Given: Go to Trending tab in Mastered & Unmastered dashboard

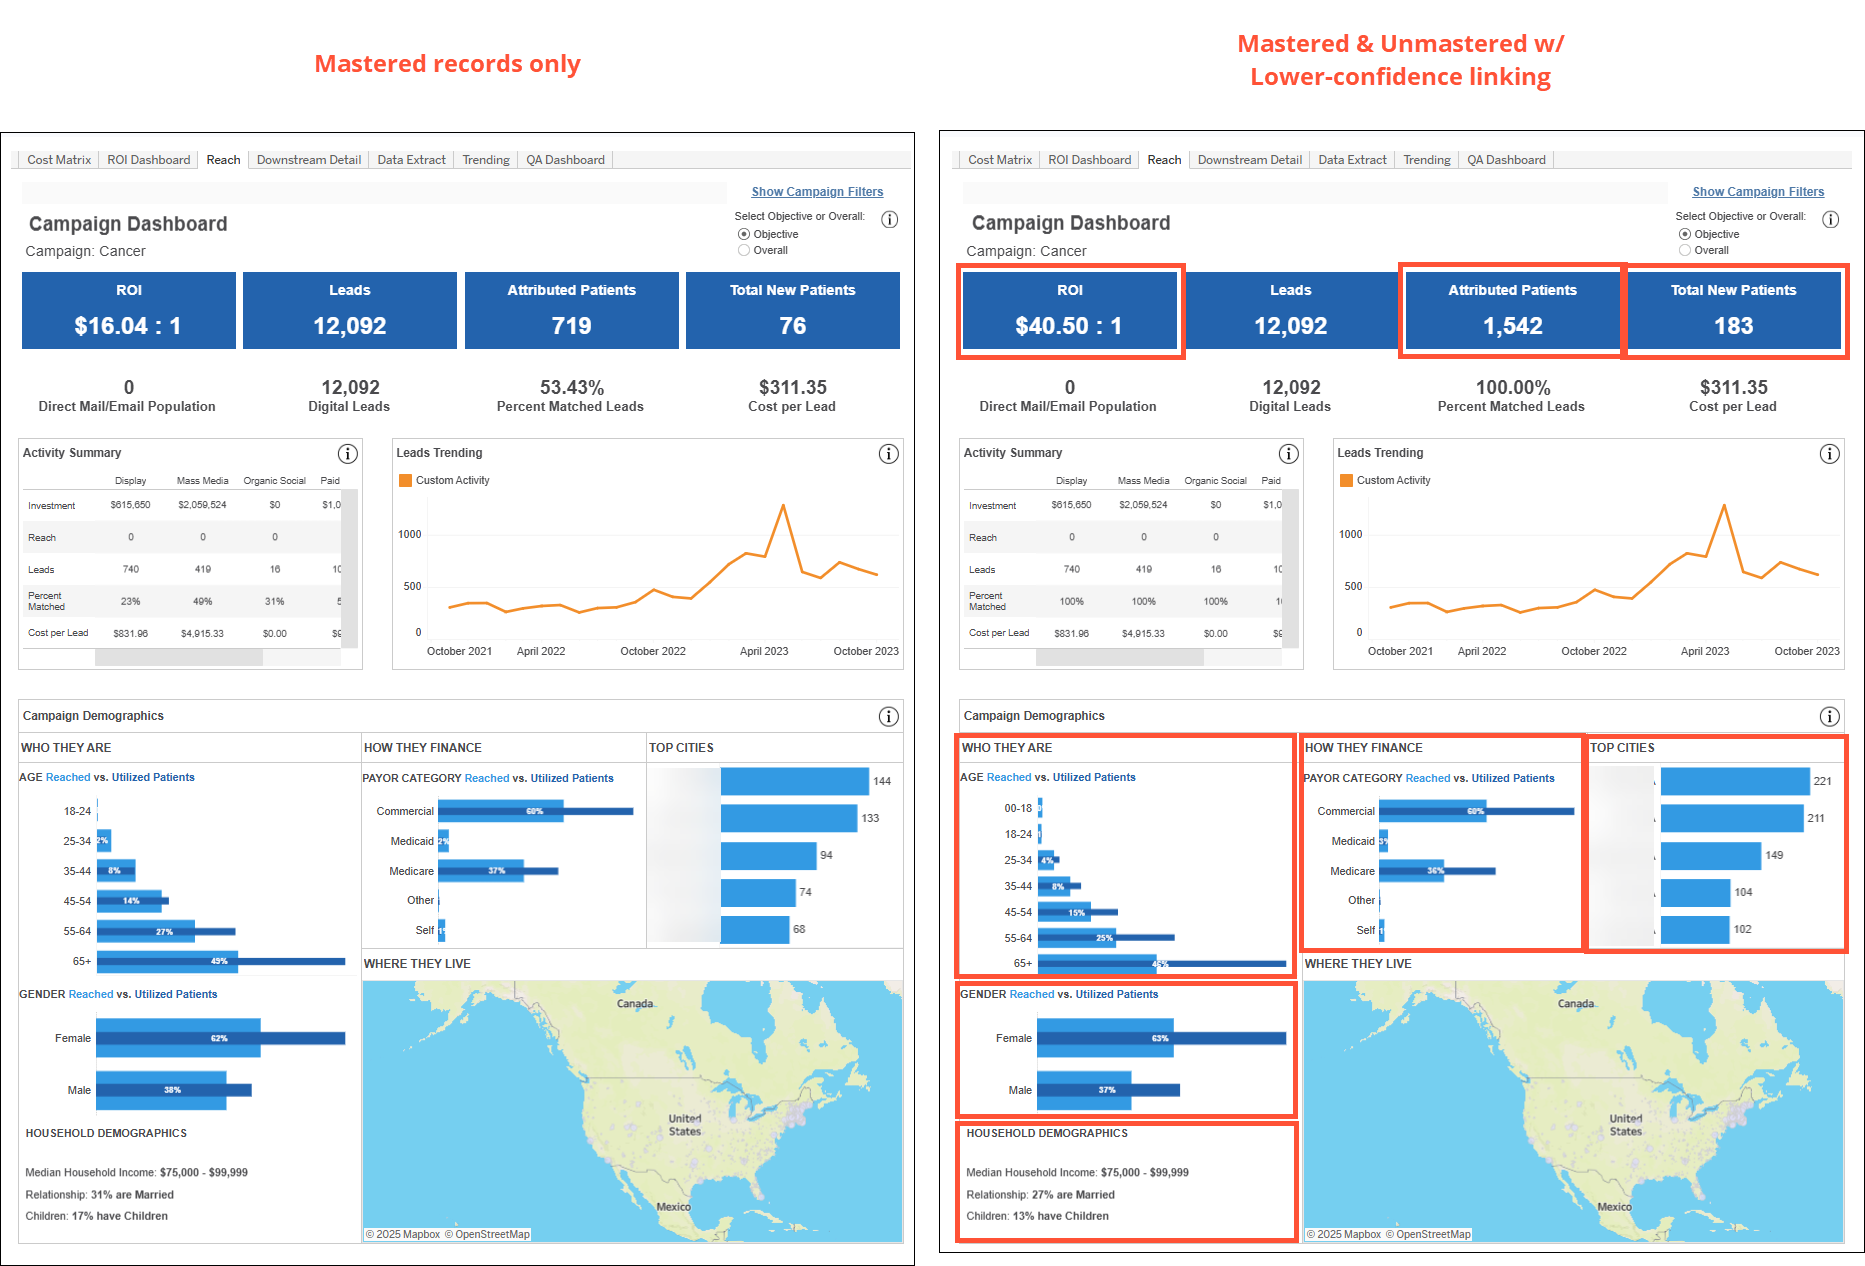Looking at the screenshot, I should click(x=1426, y=160).
